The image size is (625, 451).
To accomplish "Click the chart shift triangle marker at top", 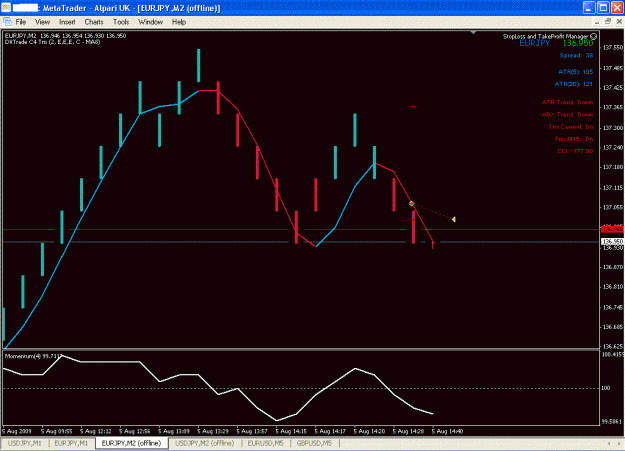I will (x=473, y=32).
